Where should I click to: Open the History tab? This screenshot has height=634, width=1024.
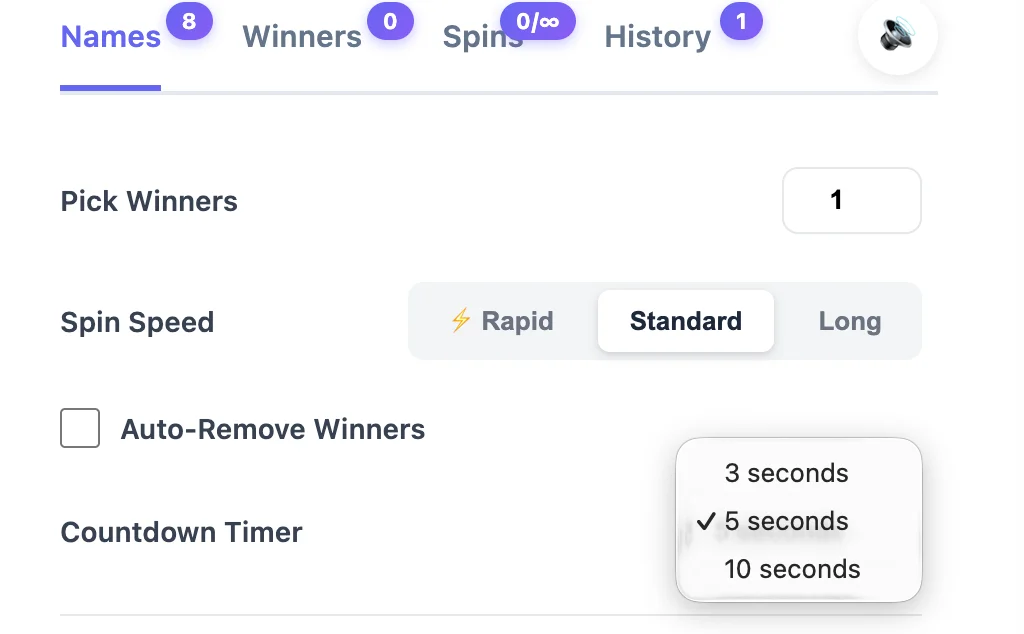click(x=657, y=36)
